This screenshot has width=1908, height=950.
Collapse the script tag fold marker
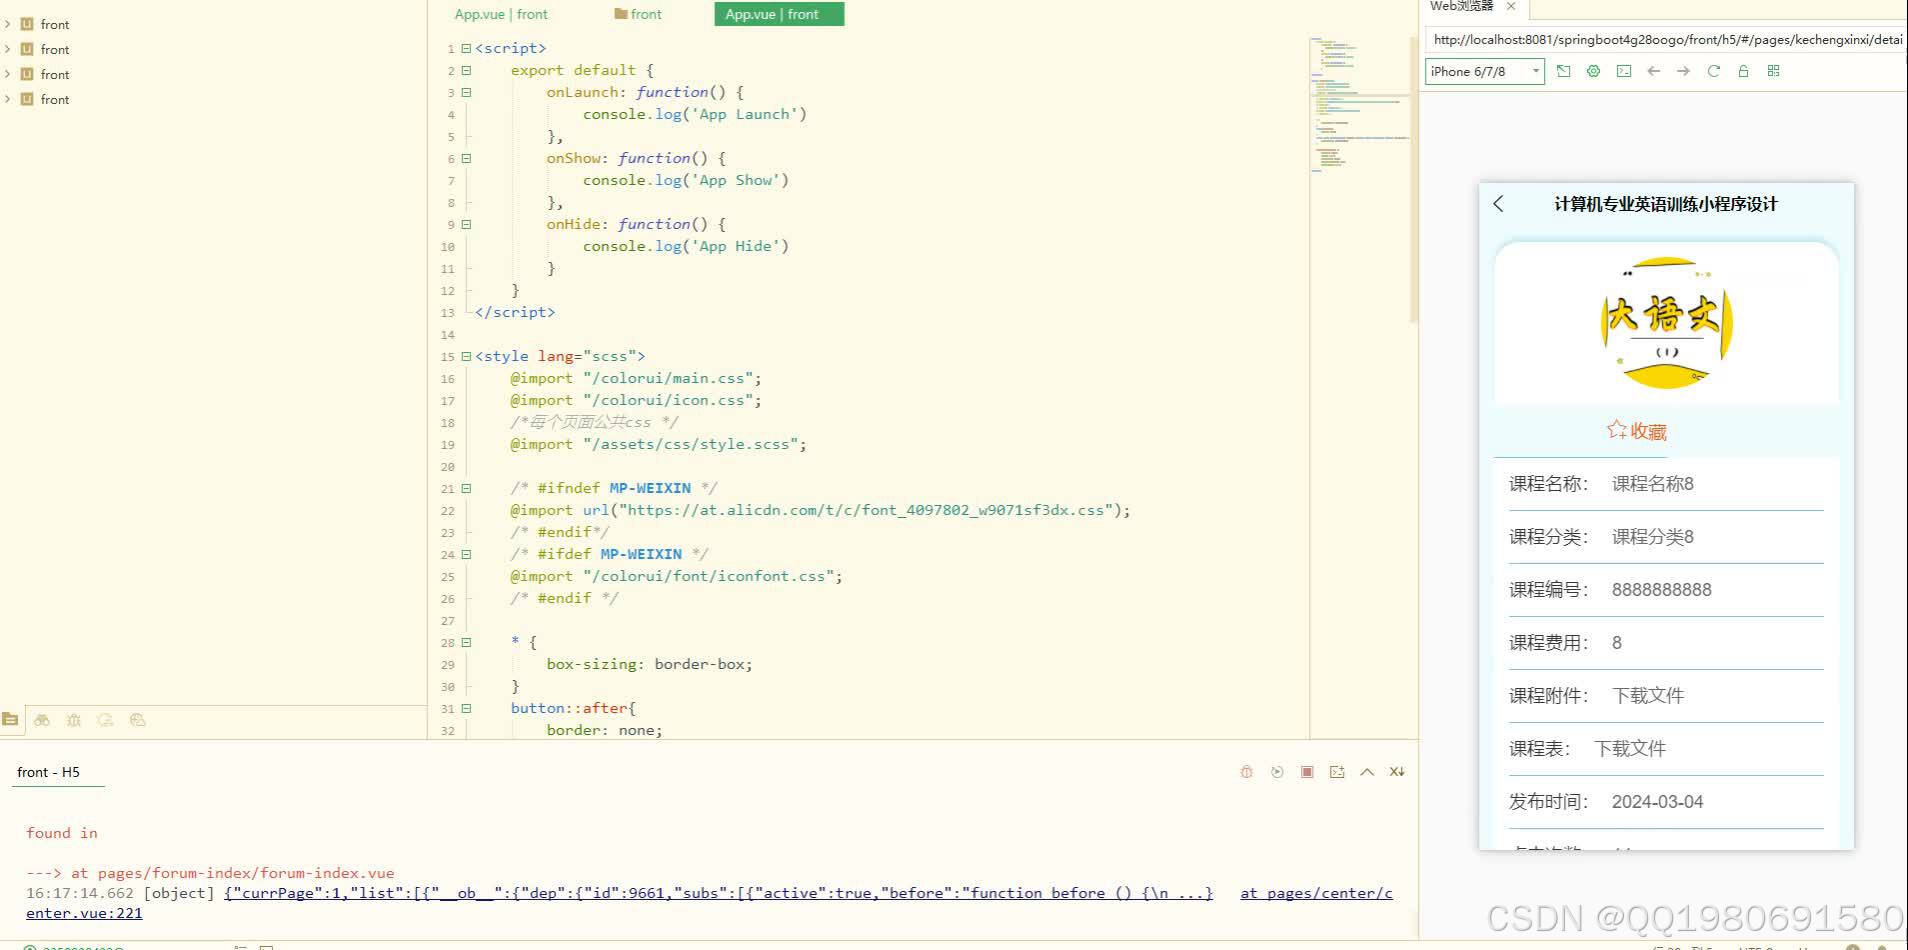click(466, 48)
